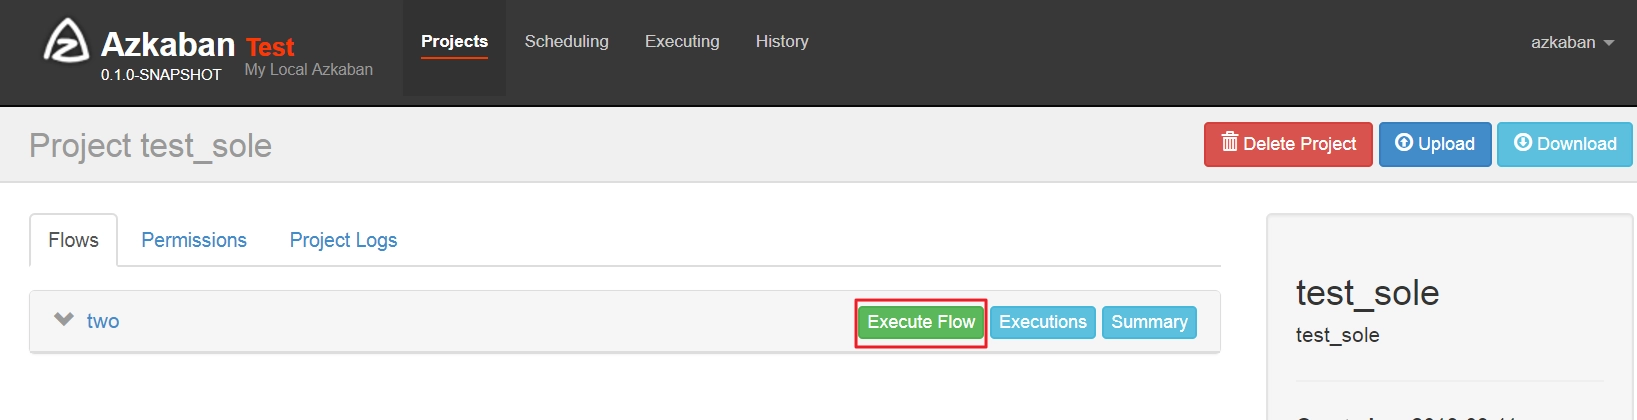Viewport: 1637px width, 420px height.
Task: Click the trash icon on Delete Project
Action: (x=1230, y=142)
